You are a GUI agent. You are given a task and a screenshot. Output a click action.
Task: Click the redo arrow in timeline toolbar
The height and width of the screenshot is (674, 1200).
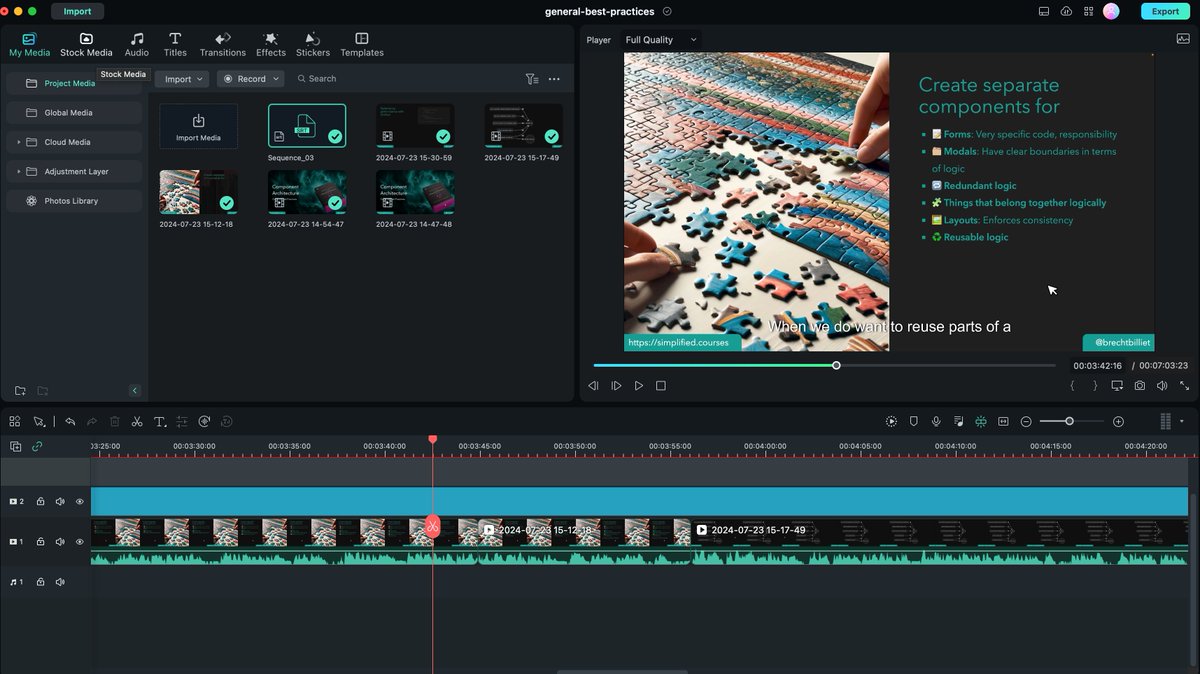tap(92, 422)
